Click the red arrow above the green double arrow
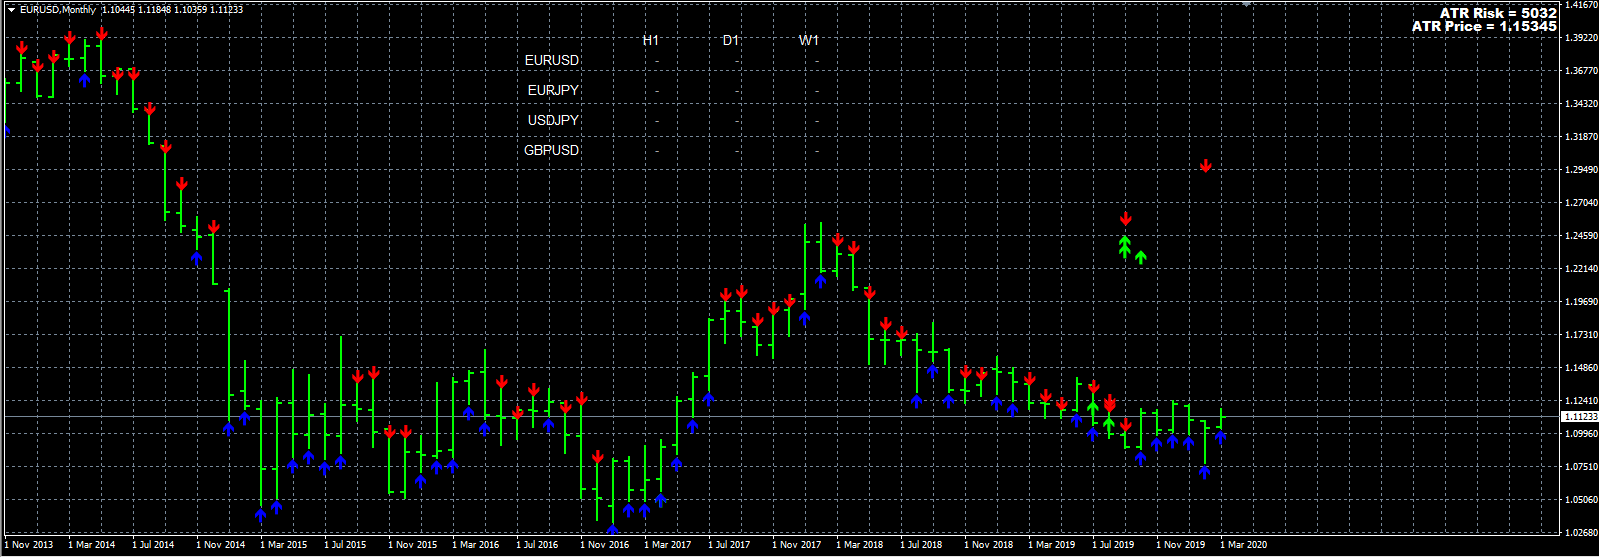The image size is (1599, 558). (x=1126, y=218)
